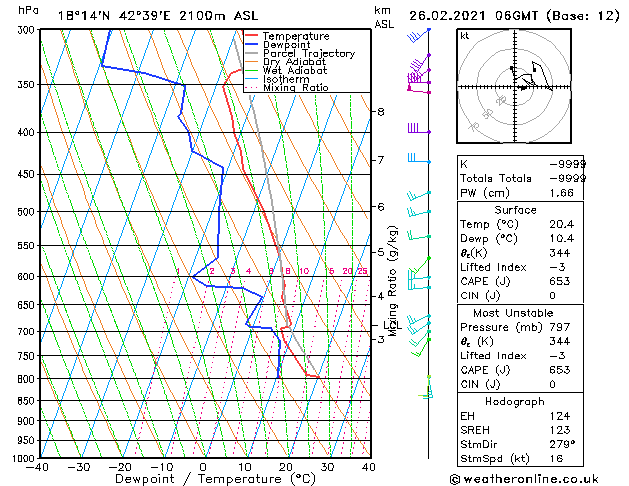The width and height of the screenshot is (629, 486).
Task: Click the 850 hPa pressure label
Action: (x=28, y=401)
